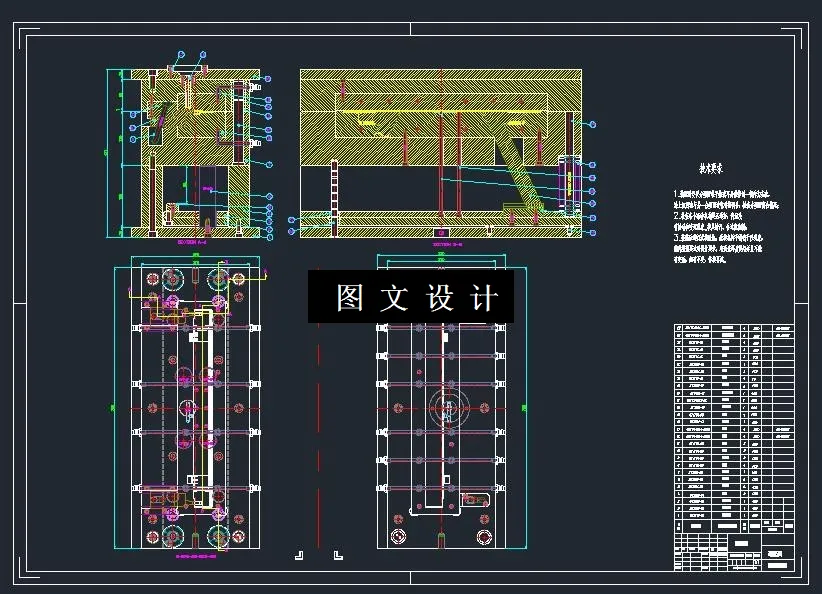822x594 pixels.
Task: Click the magenta dimension note below left plan view
Action: (x=196, y=556)
